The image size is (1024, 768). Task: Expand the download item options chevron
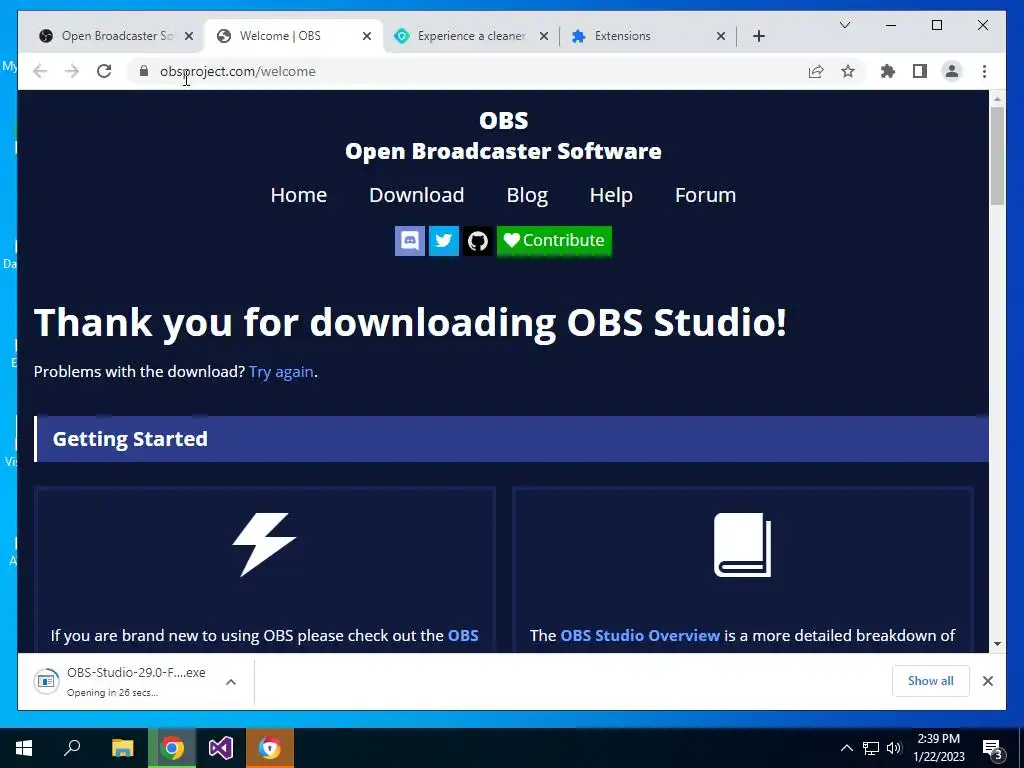pyautogui.click(x=231, y=682)
